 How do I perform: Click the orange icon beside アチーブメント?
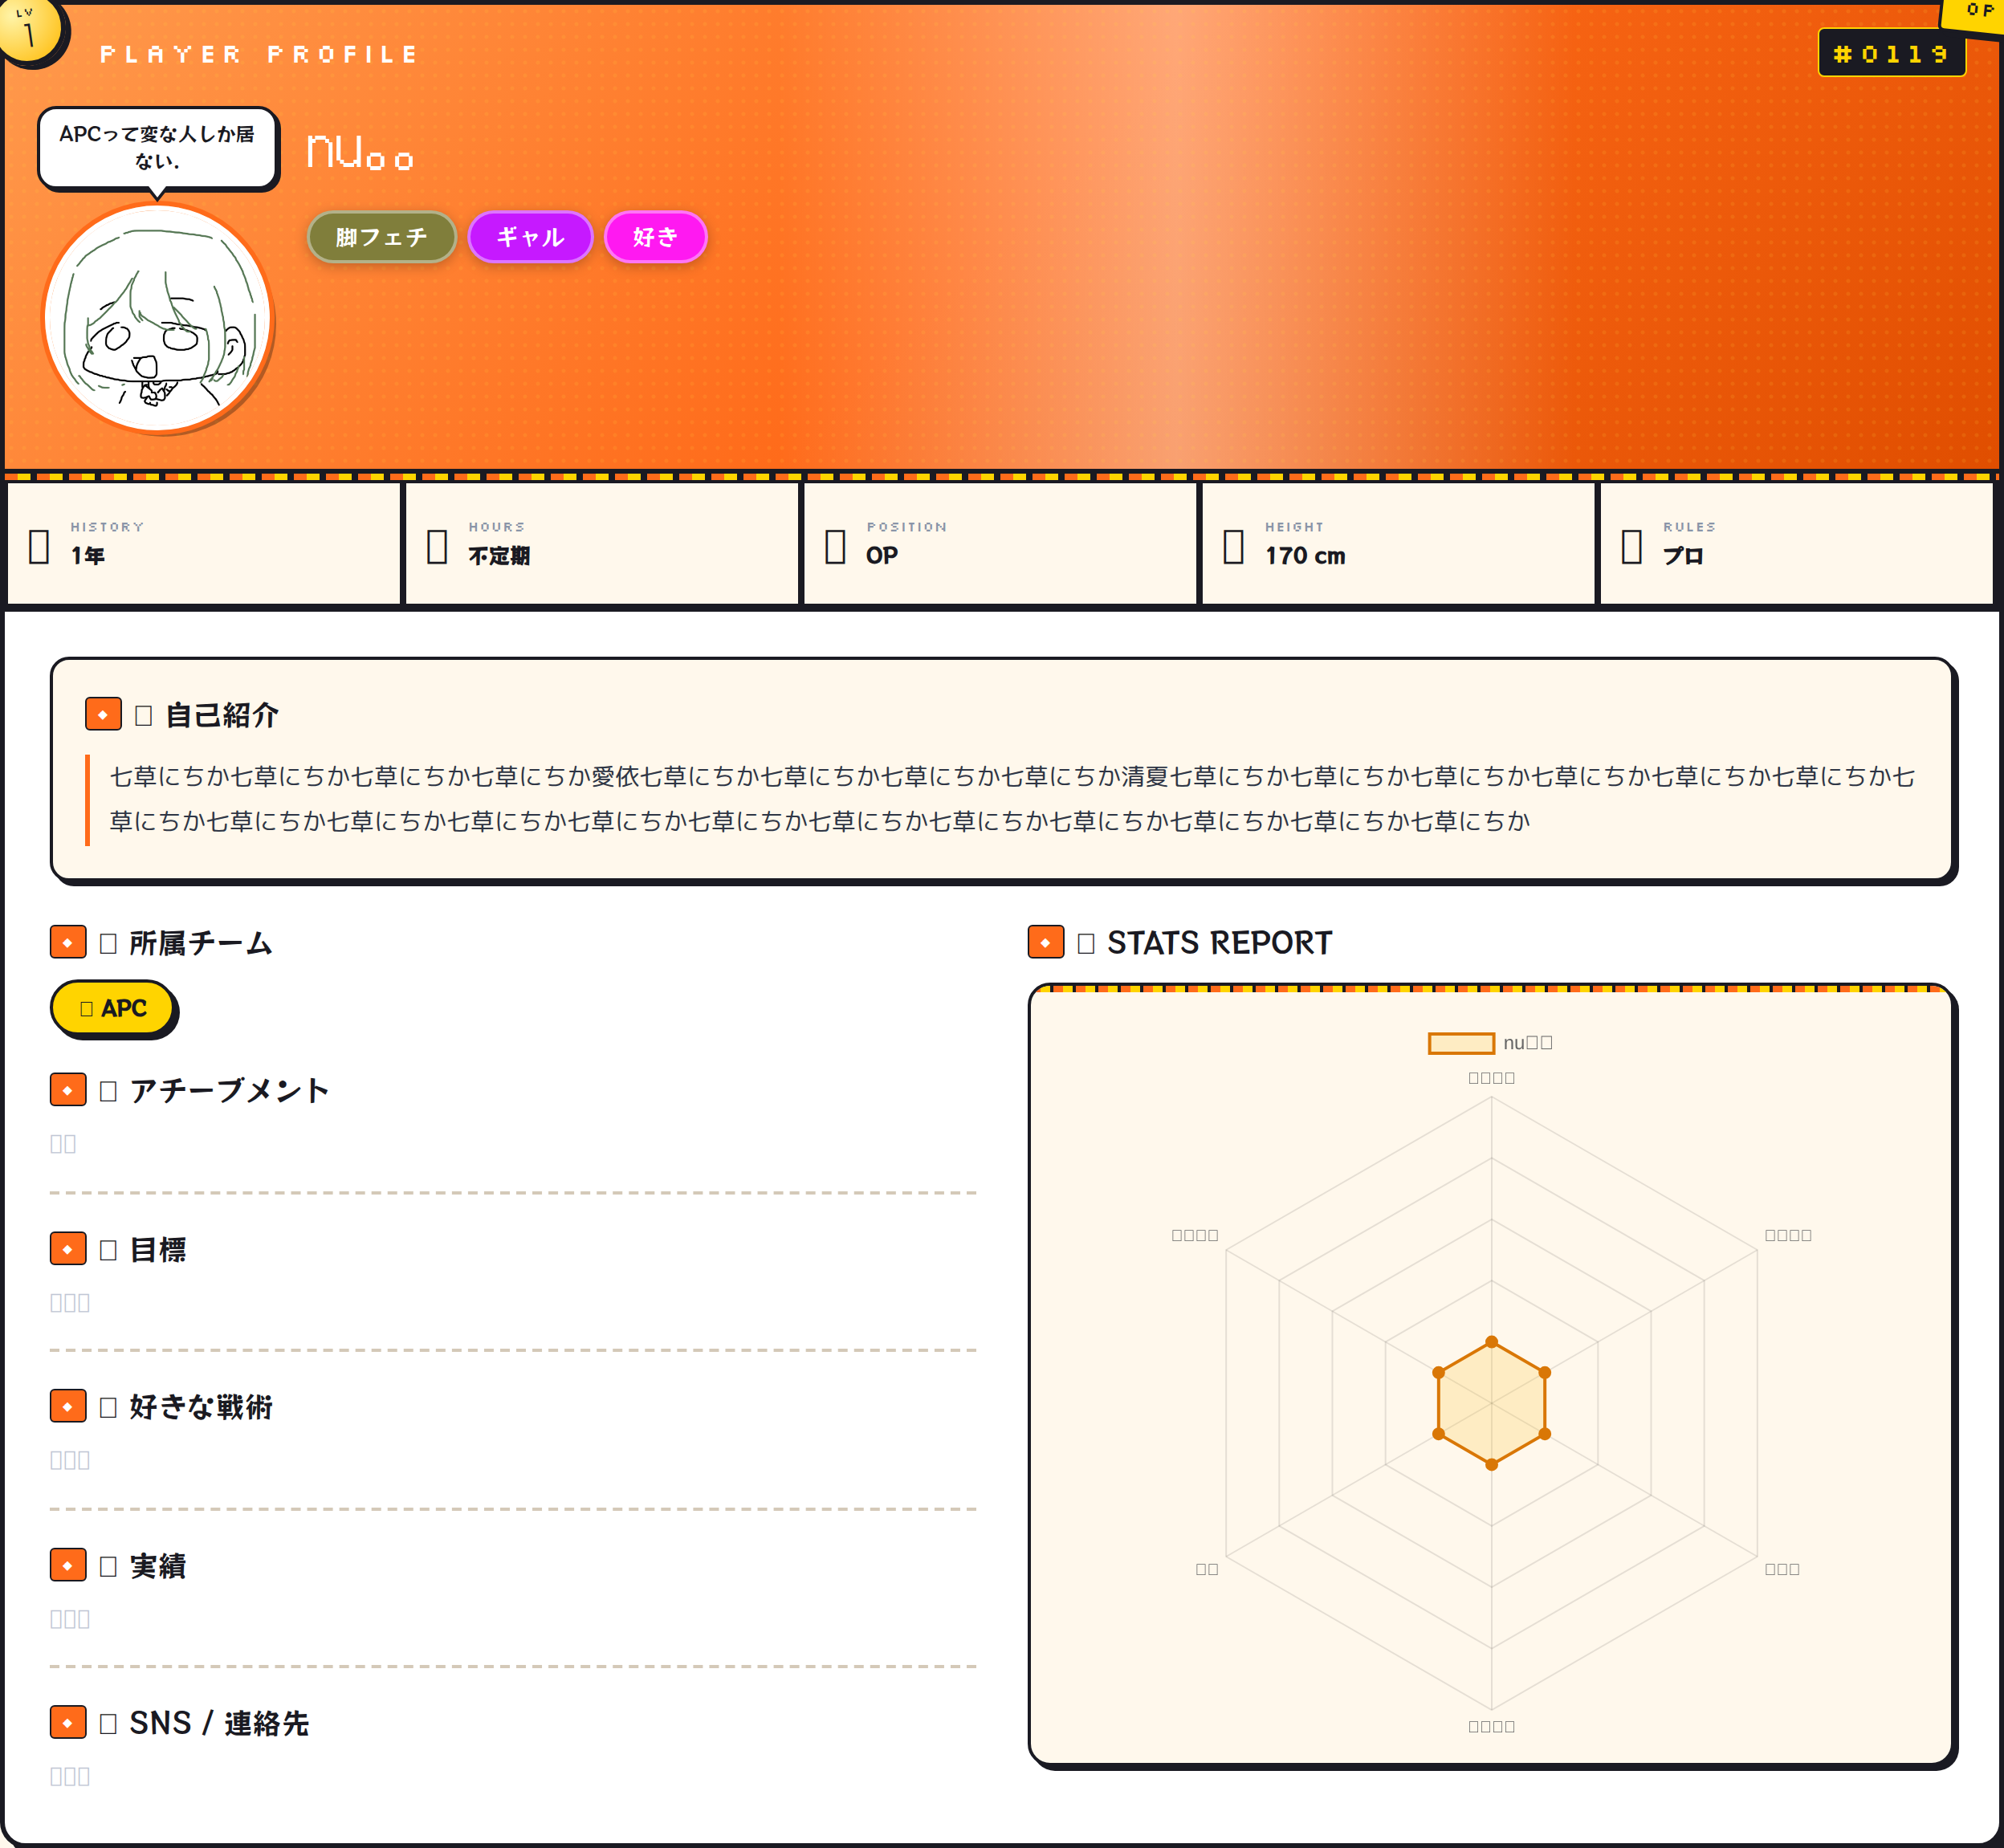point(68,1089)
